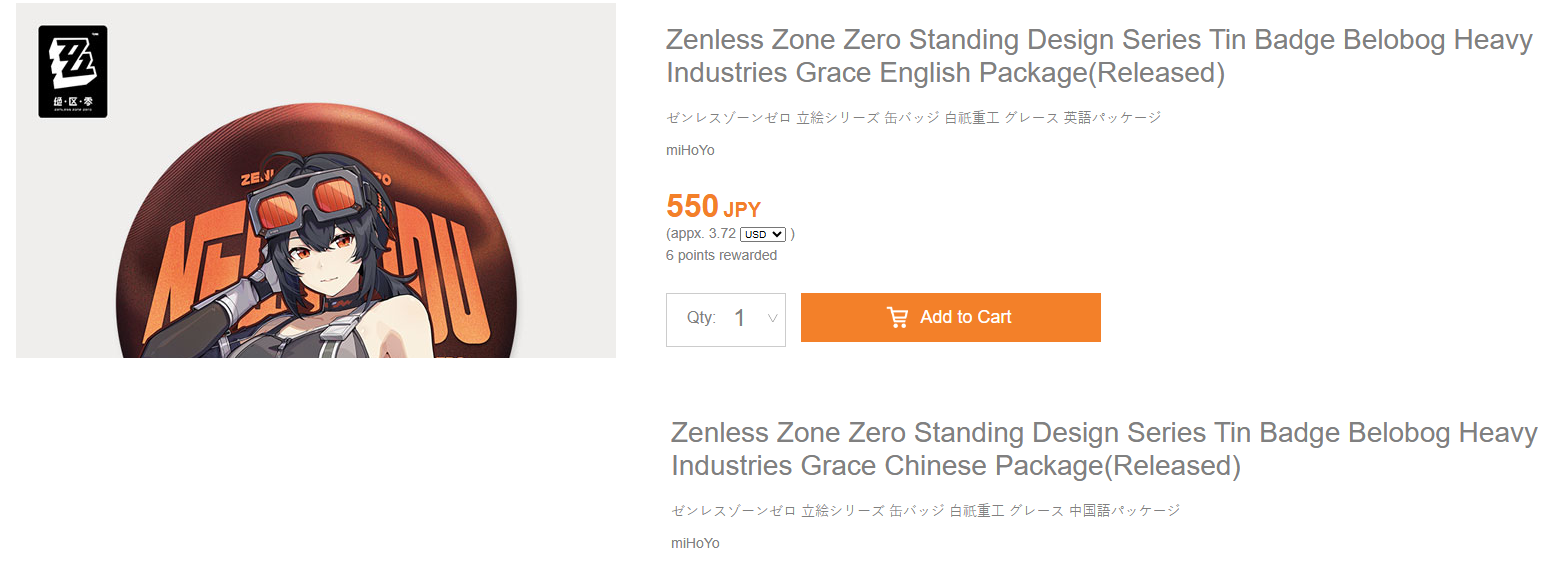
Task: Visit miHoYo brand link under English Package
Action: (690, 151)
